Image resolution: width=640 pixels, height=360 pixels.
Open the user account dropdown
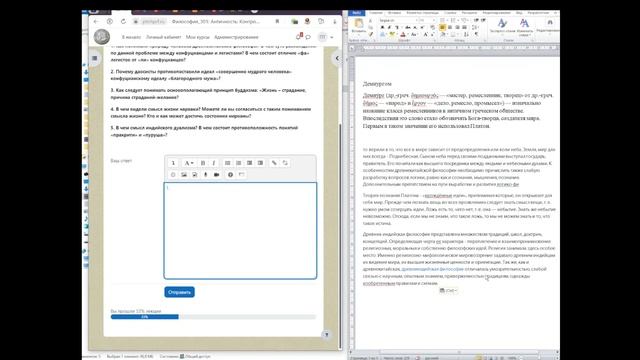(x=326, y=37)
